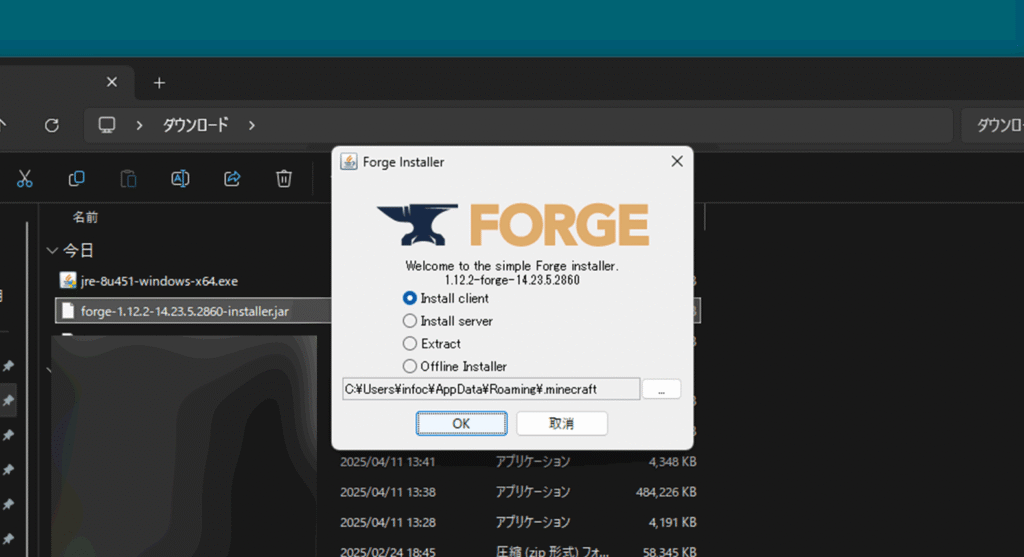Click the 圧縮 (zip 形式) type cell

[552, 551]
